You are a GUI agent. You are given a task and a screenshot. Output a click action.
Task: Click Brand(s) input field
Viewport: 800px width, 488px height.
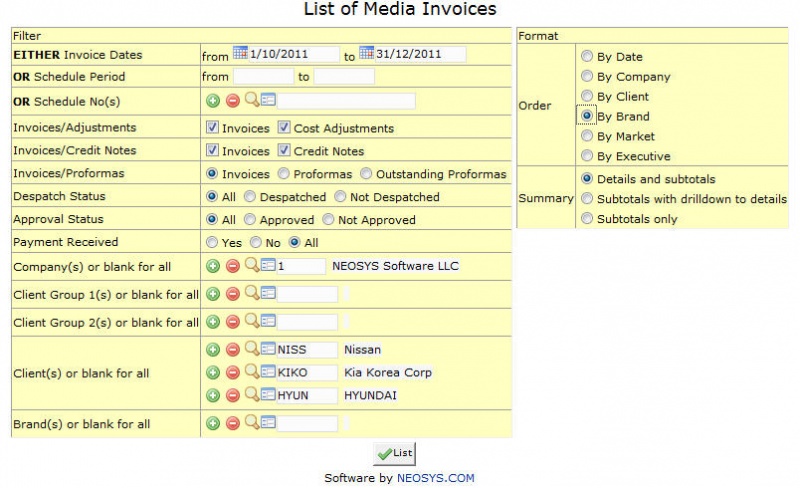(x=307, y=423)
